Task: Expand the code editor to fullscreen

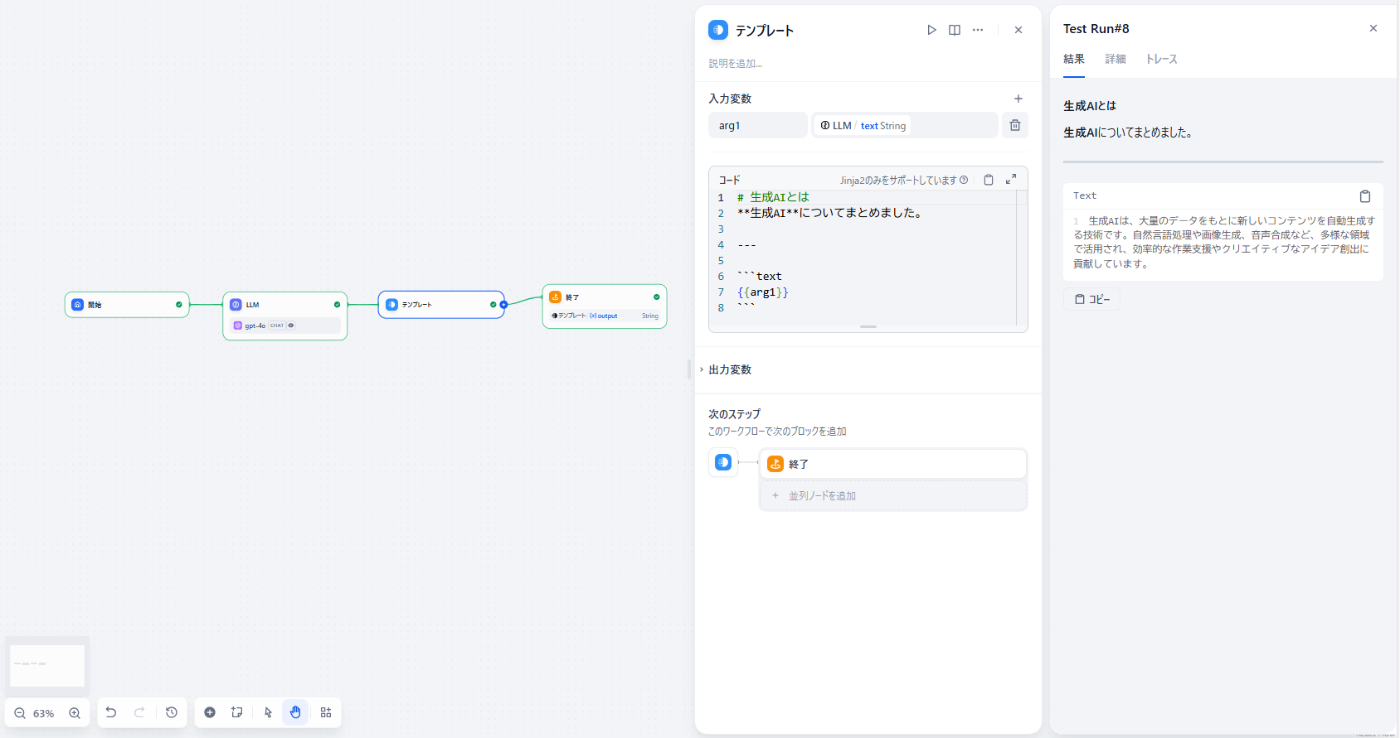Action: click(1011, 179)
